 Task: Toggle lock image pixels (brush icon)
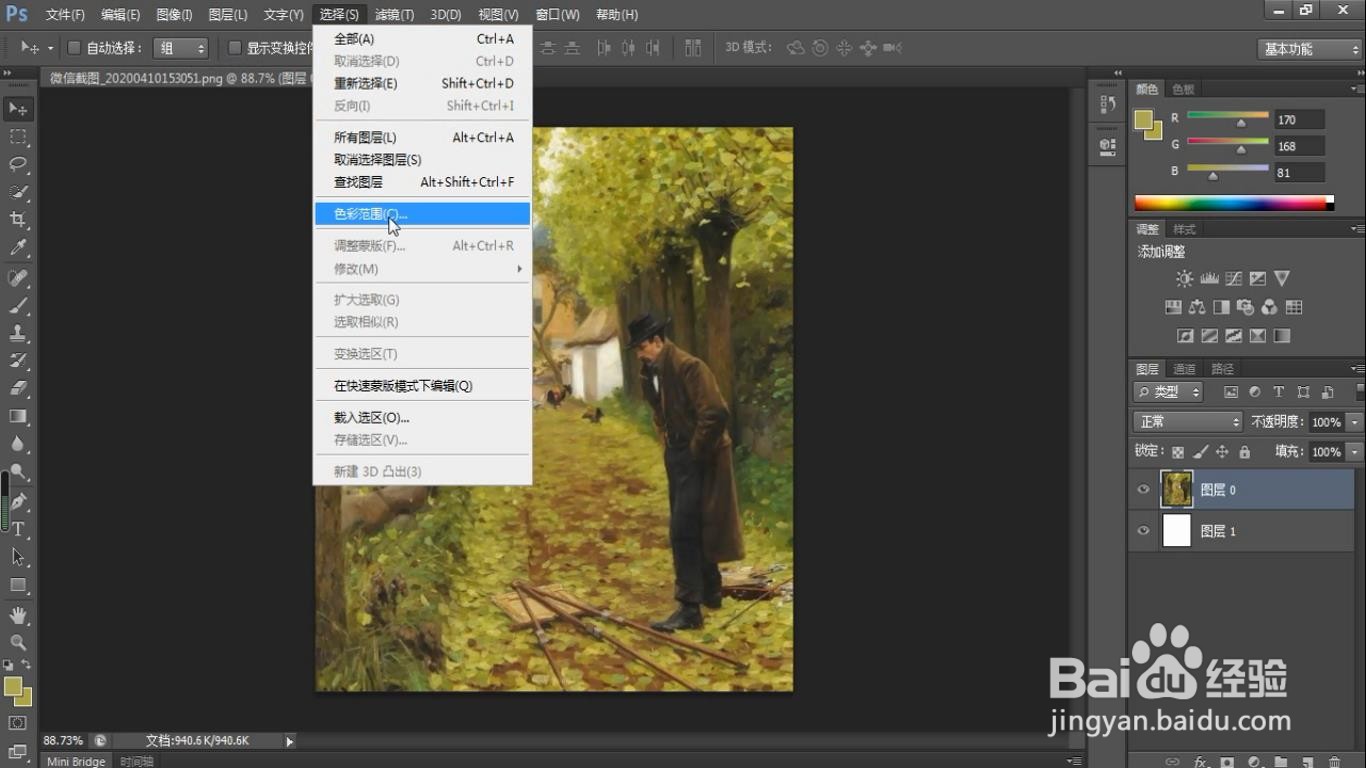click(x=1201, y=452)
